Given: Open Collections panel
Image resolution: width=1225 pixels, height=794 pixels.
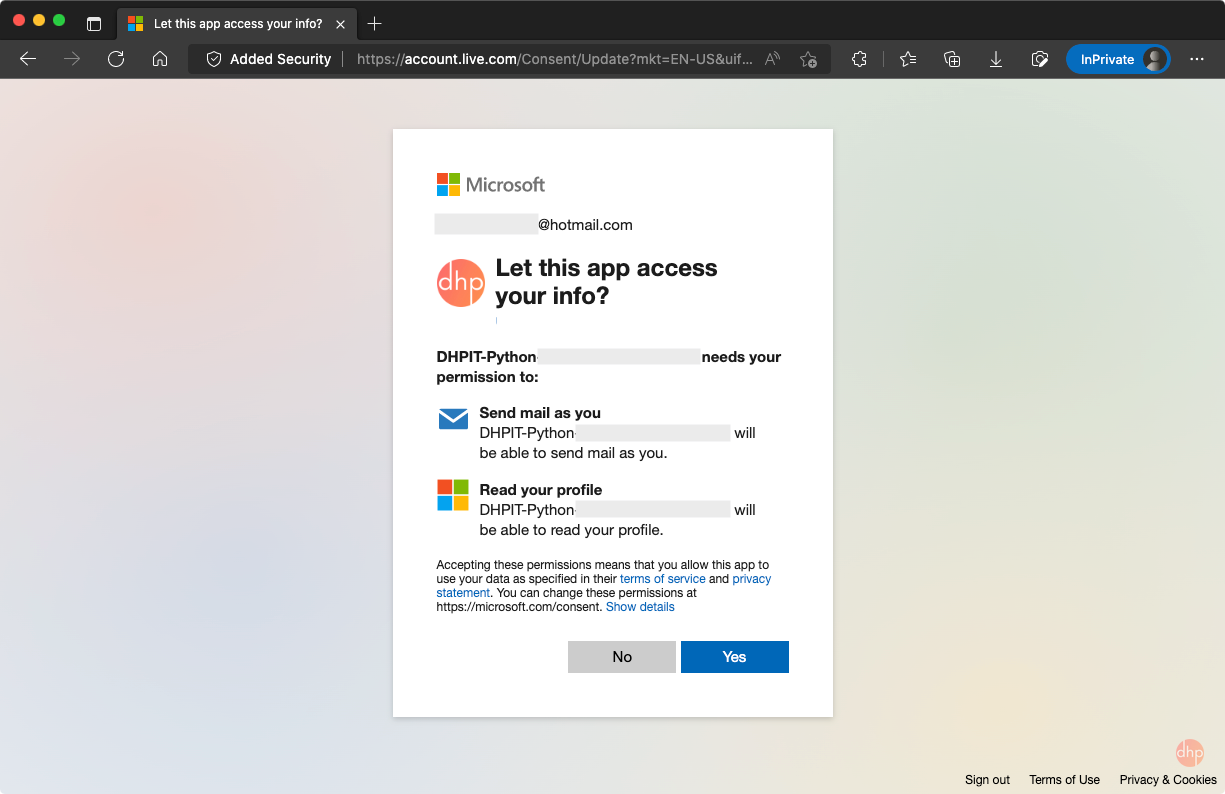Looking at the screenshot, I should 952,59.
